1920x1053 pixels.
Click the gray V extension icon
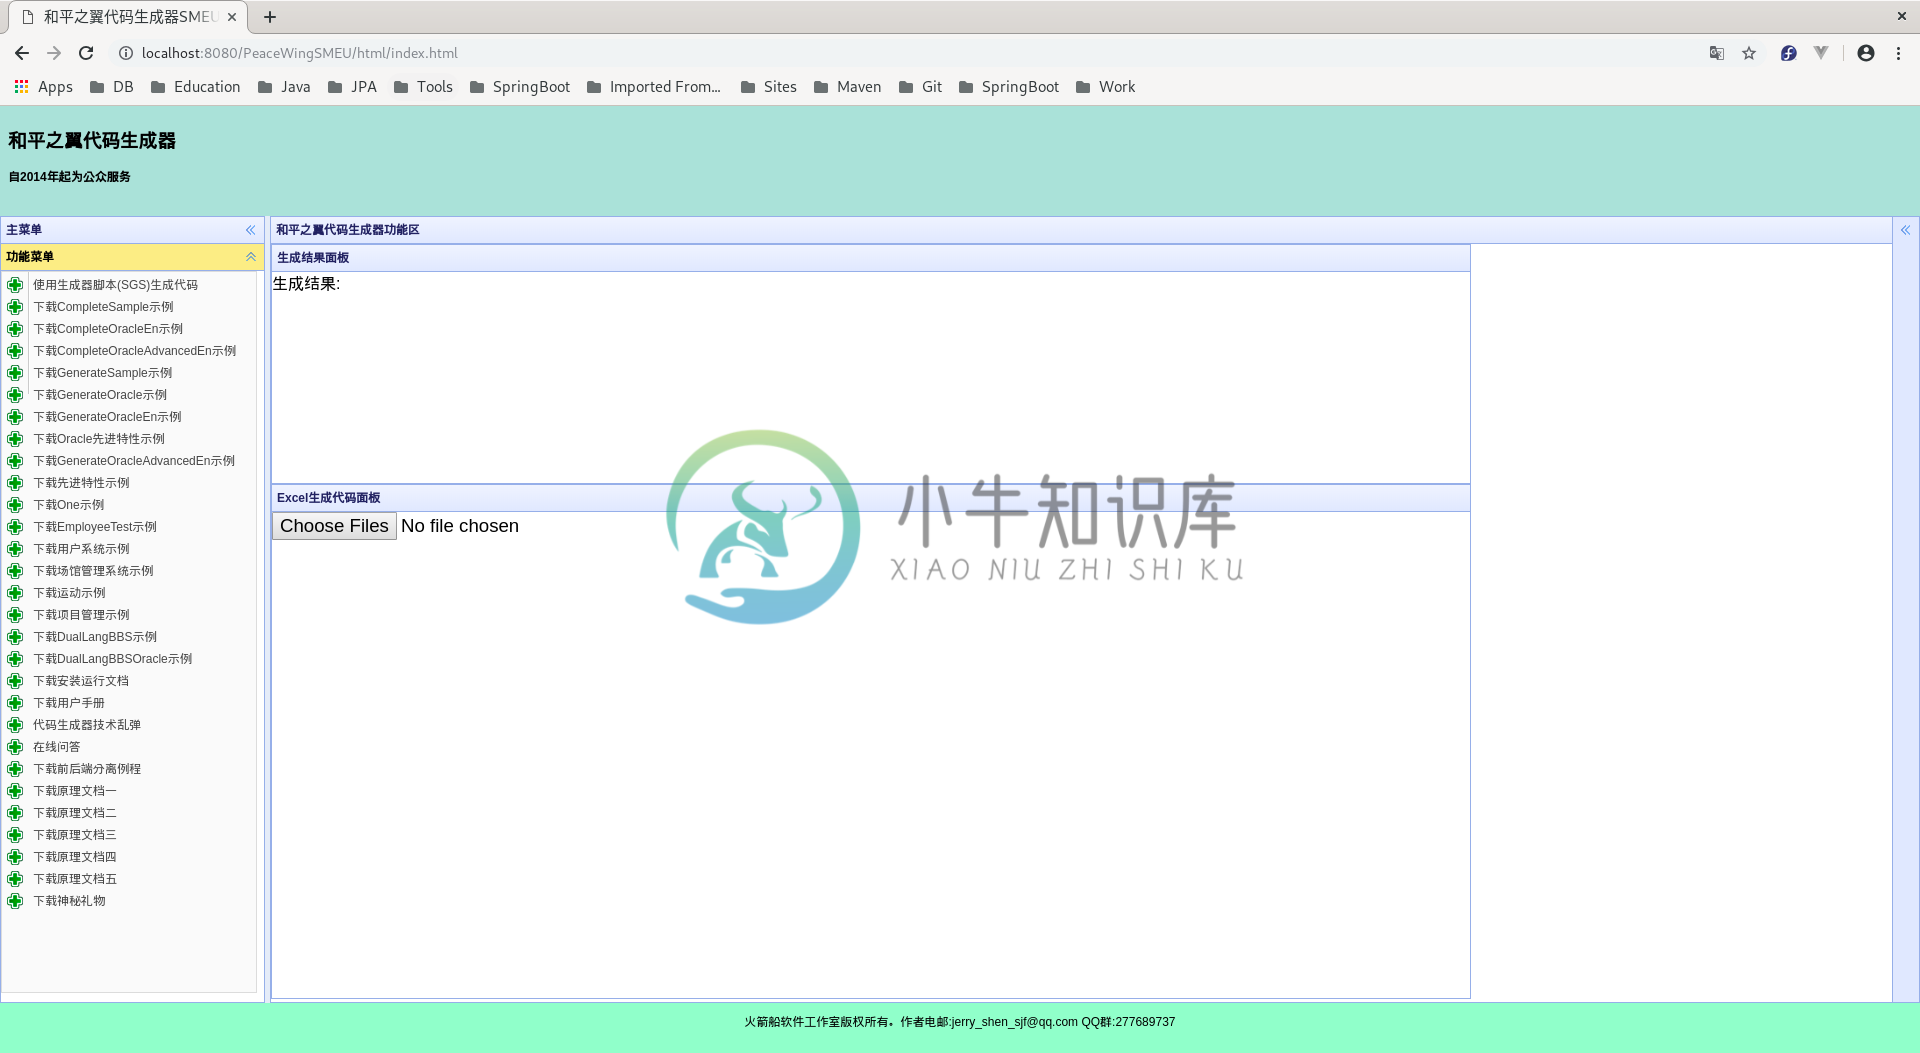(x=1821, y=53)
